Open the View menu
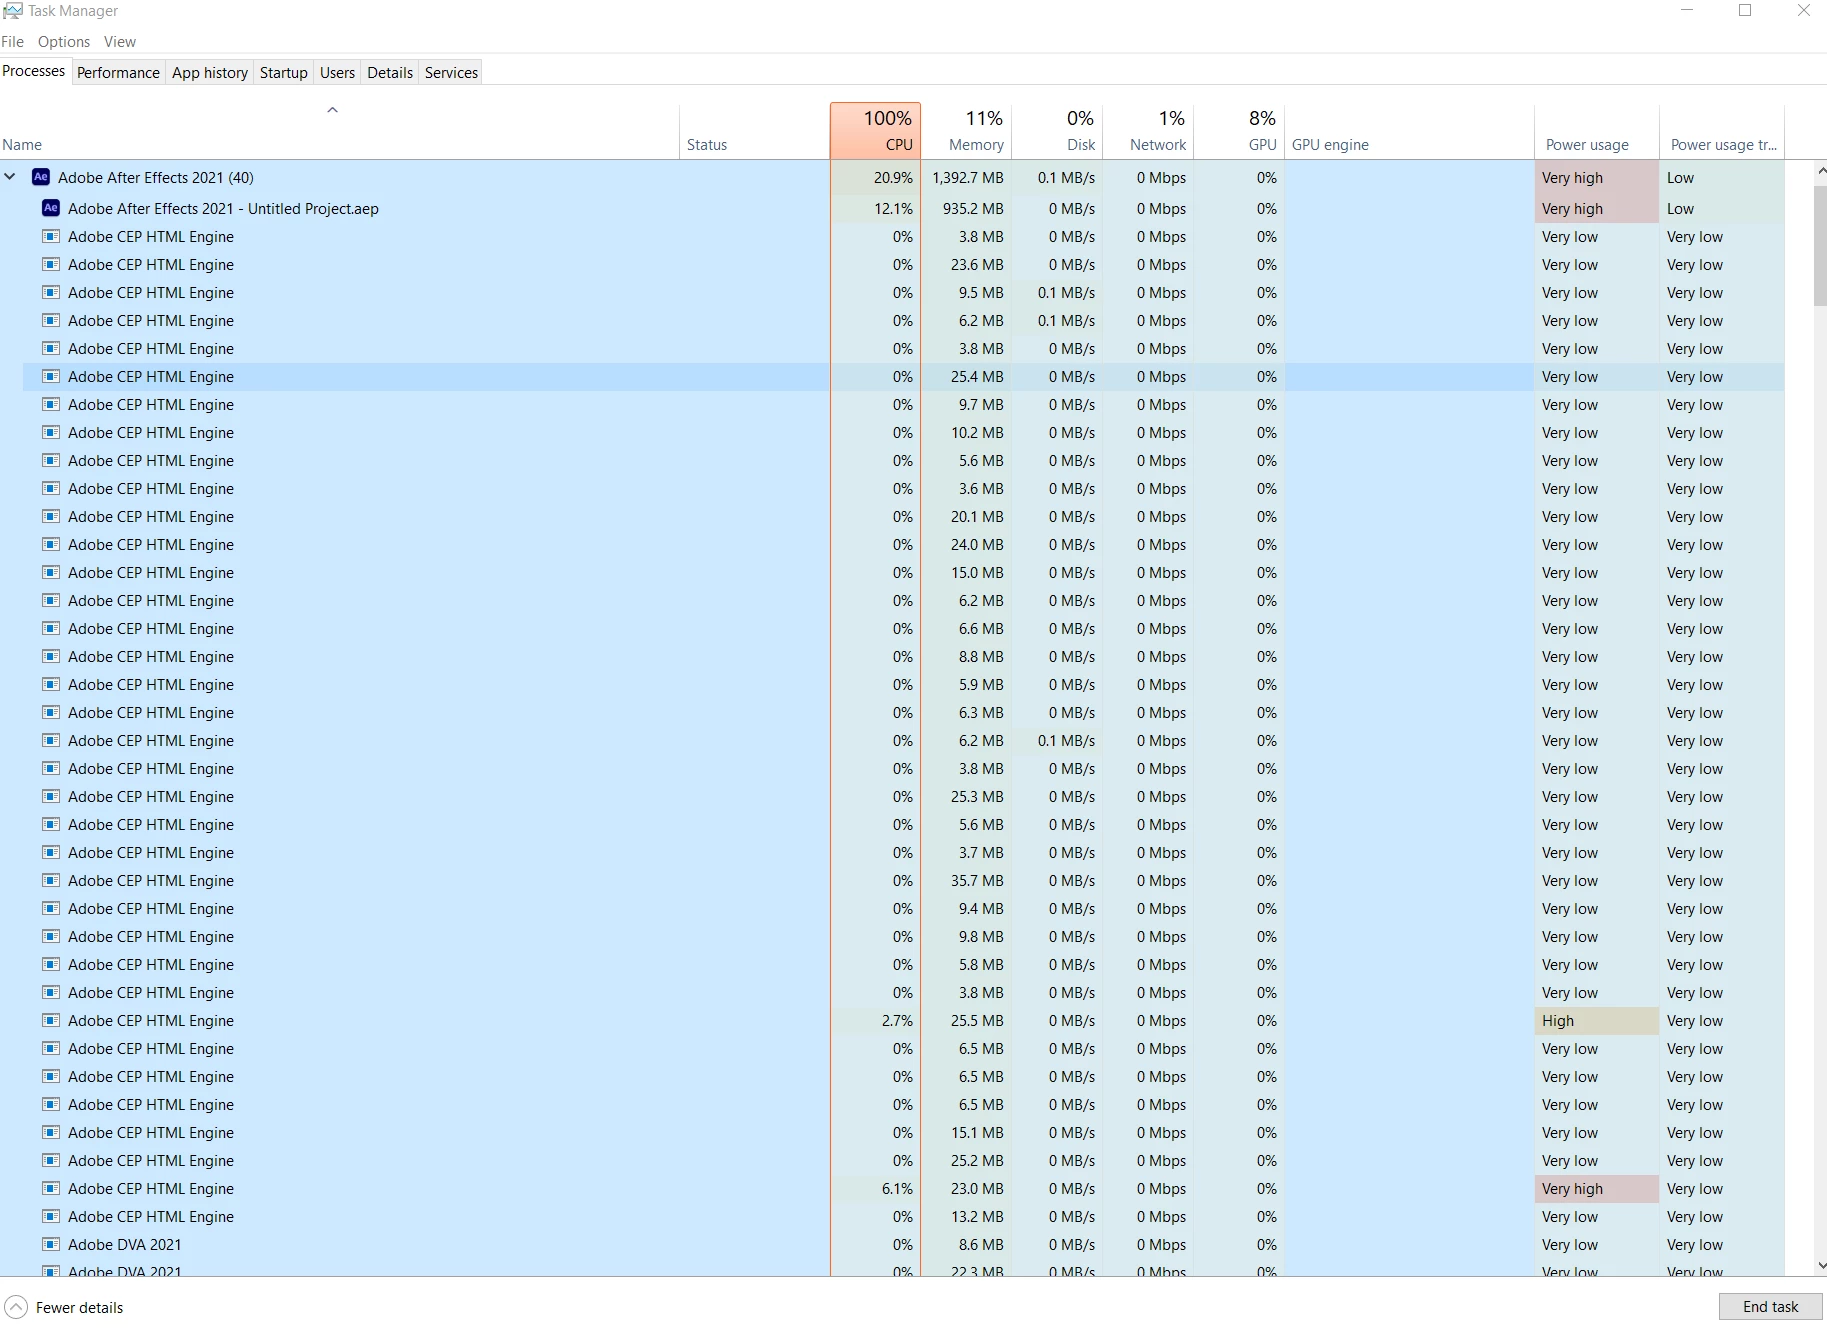The image size is (1827, 1332). tap(120, 42)
